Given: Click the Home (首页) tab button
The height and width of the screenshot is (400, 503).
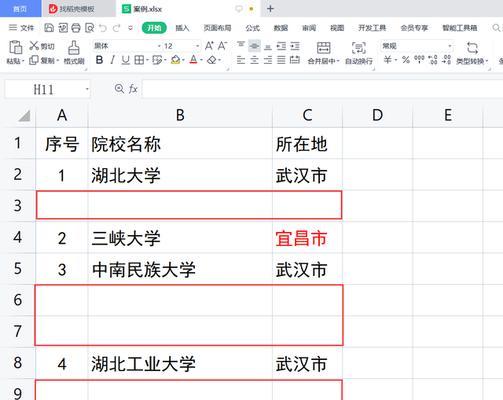Looking at the screenshot, I should 20,9.
